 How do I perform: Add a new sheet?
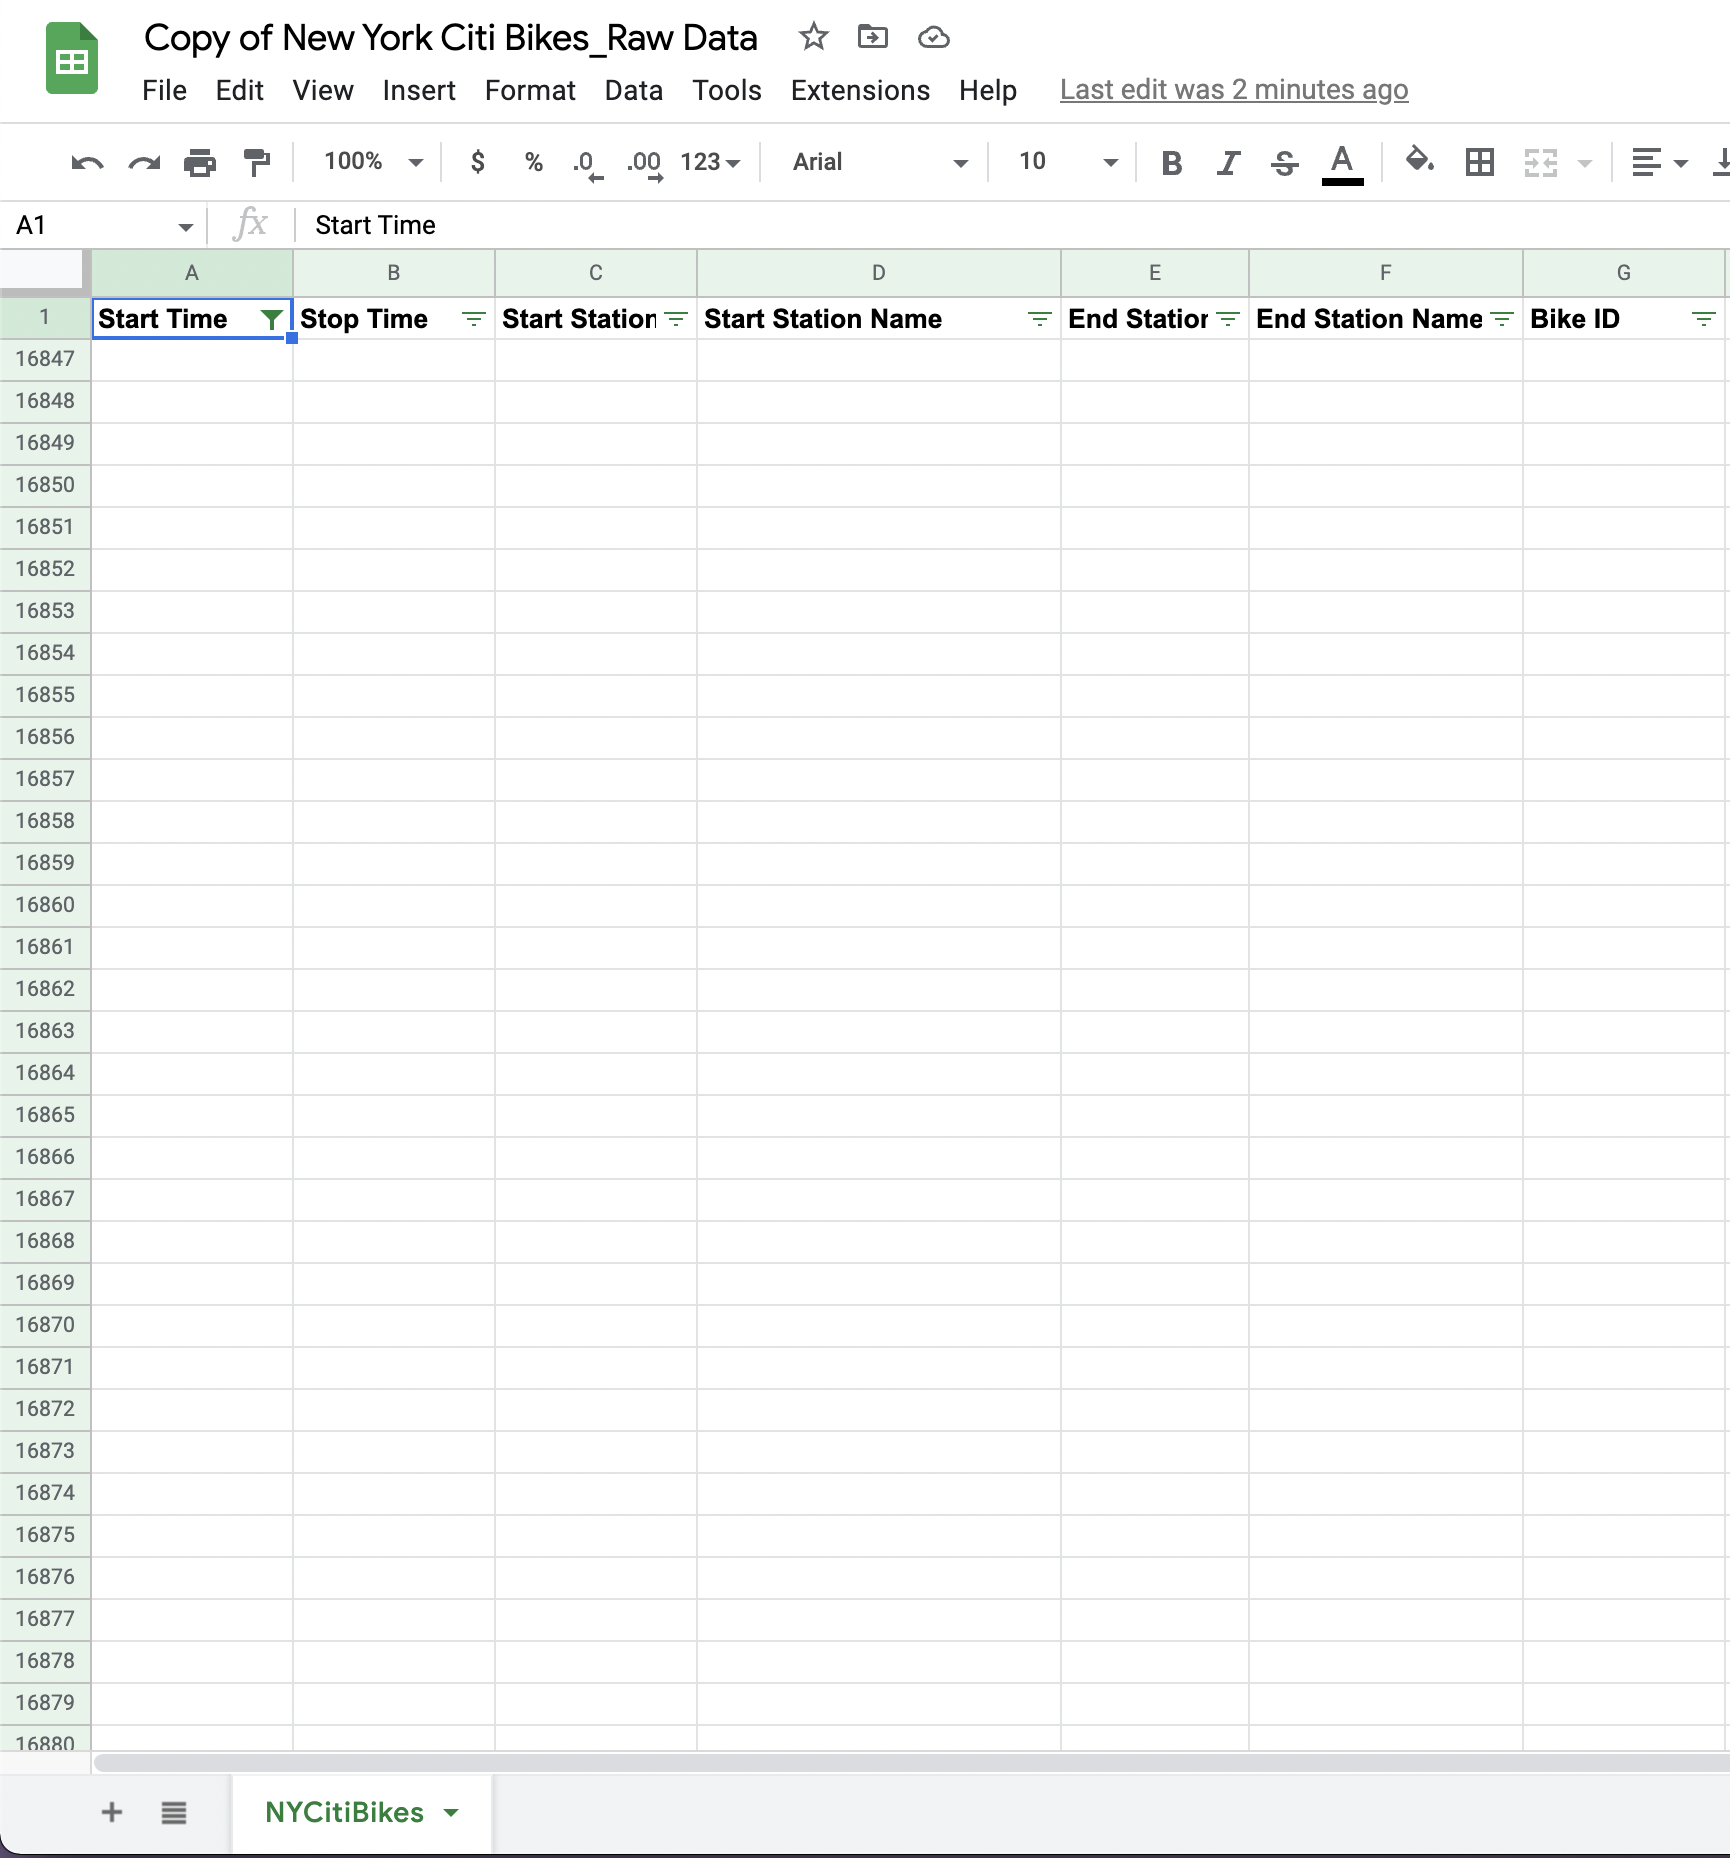[112, 1812]
